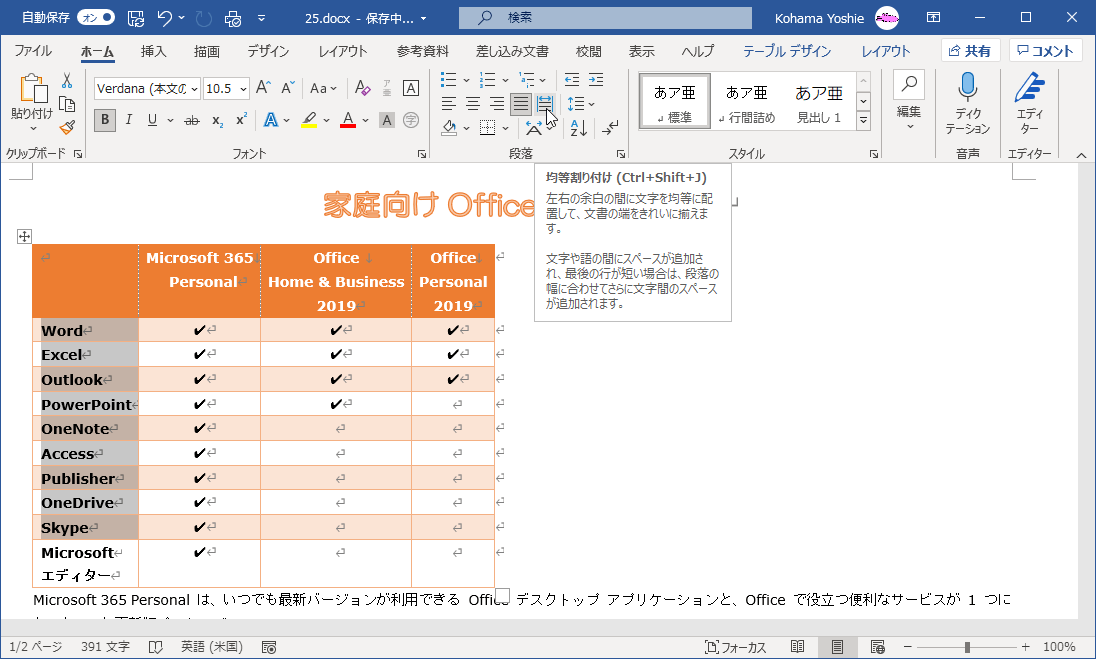This screenshot has width=1096, height=659.
Task: Click the コメント button
Action: click(x=1045, y=51)
